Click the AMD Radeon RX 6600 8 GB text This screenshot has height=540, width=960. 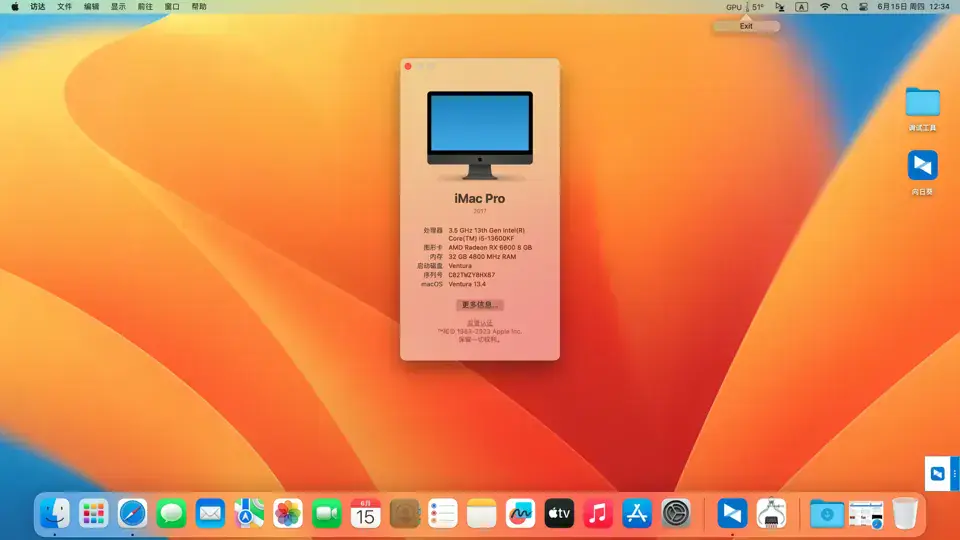490,247
